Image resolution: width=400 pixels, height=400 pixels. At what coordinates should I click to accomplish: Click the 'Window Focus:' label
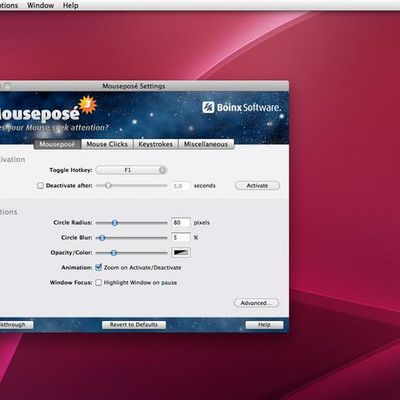pyautogui.click(x=71, y=283)
